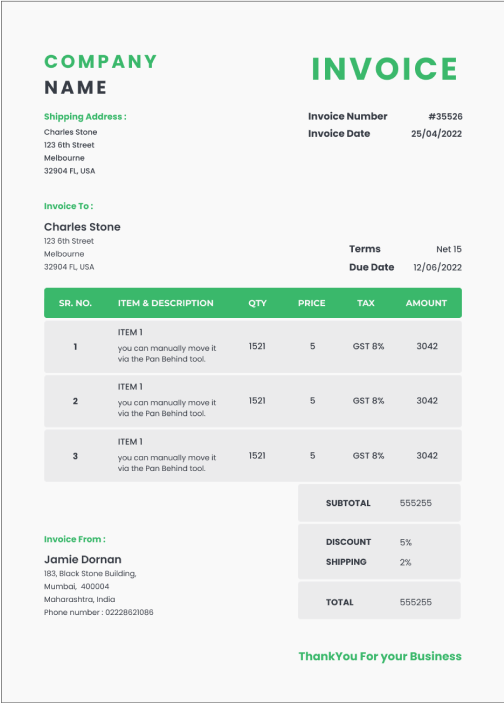
Task: Click the PRICE column header
Action: [x=312, y=303]
